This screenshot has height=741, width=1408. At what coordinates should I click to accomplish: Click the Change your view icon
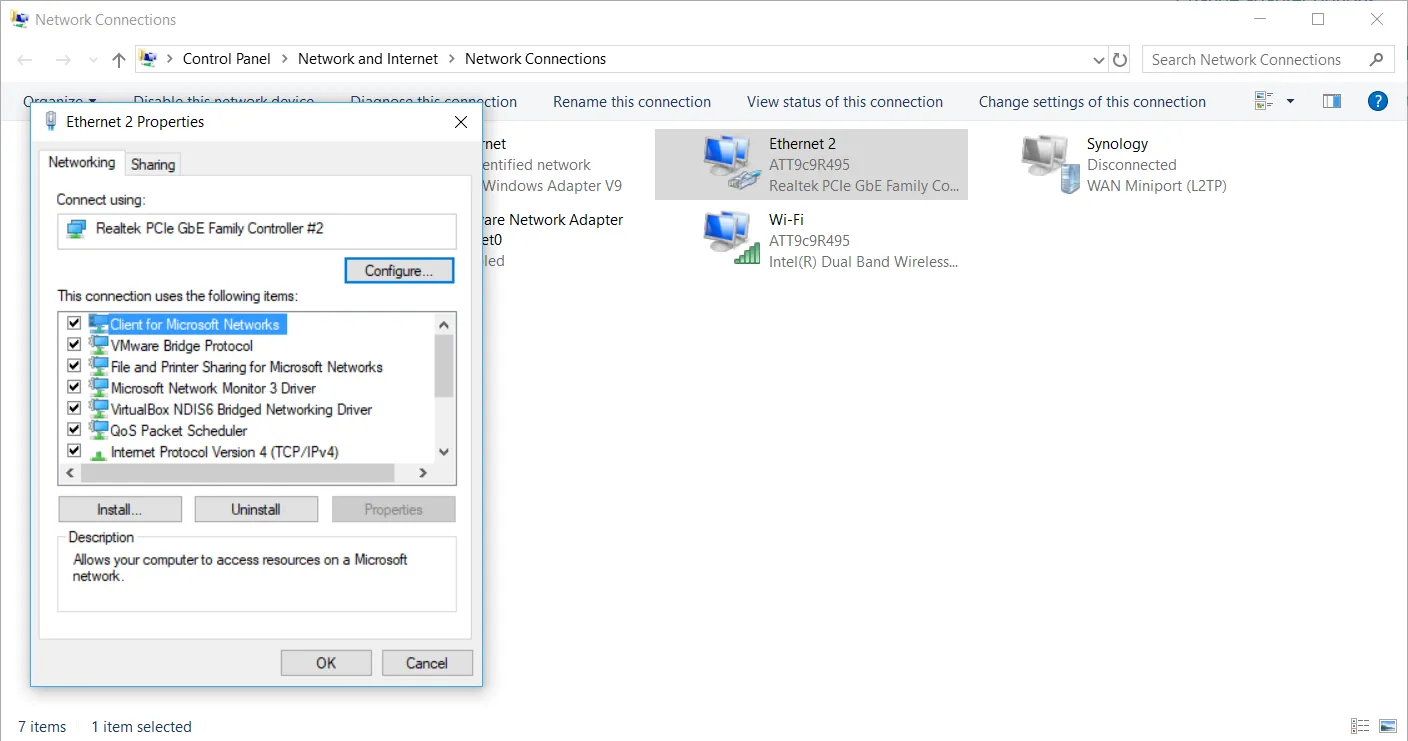(1264, 101)
